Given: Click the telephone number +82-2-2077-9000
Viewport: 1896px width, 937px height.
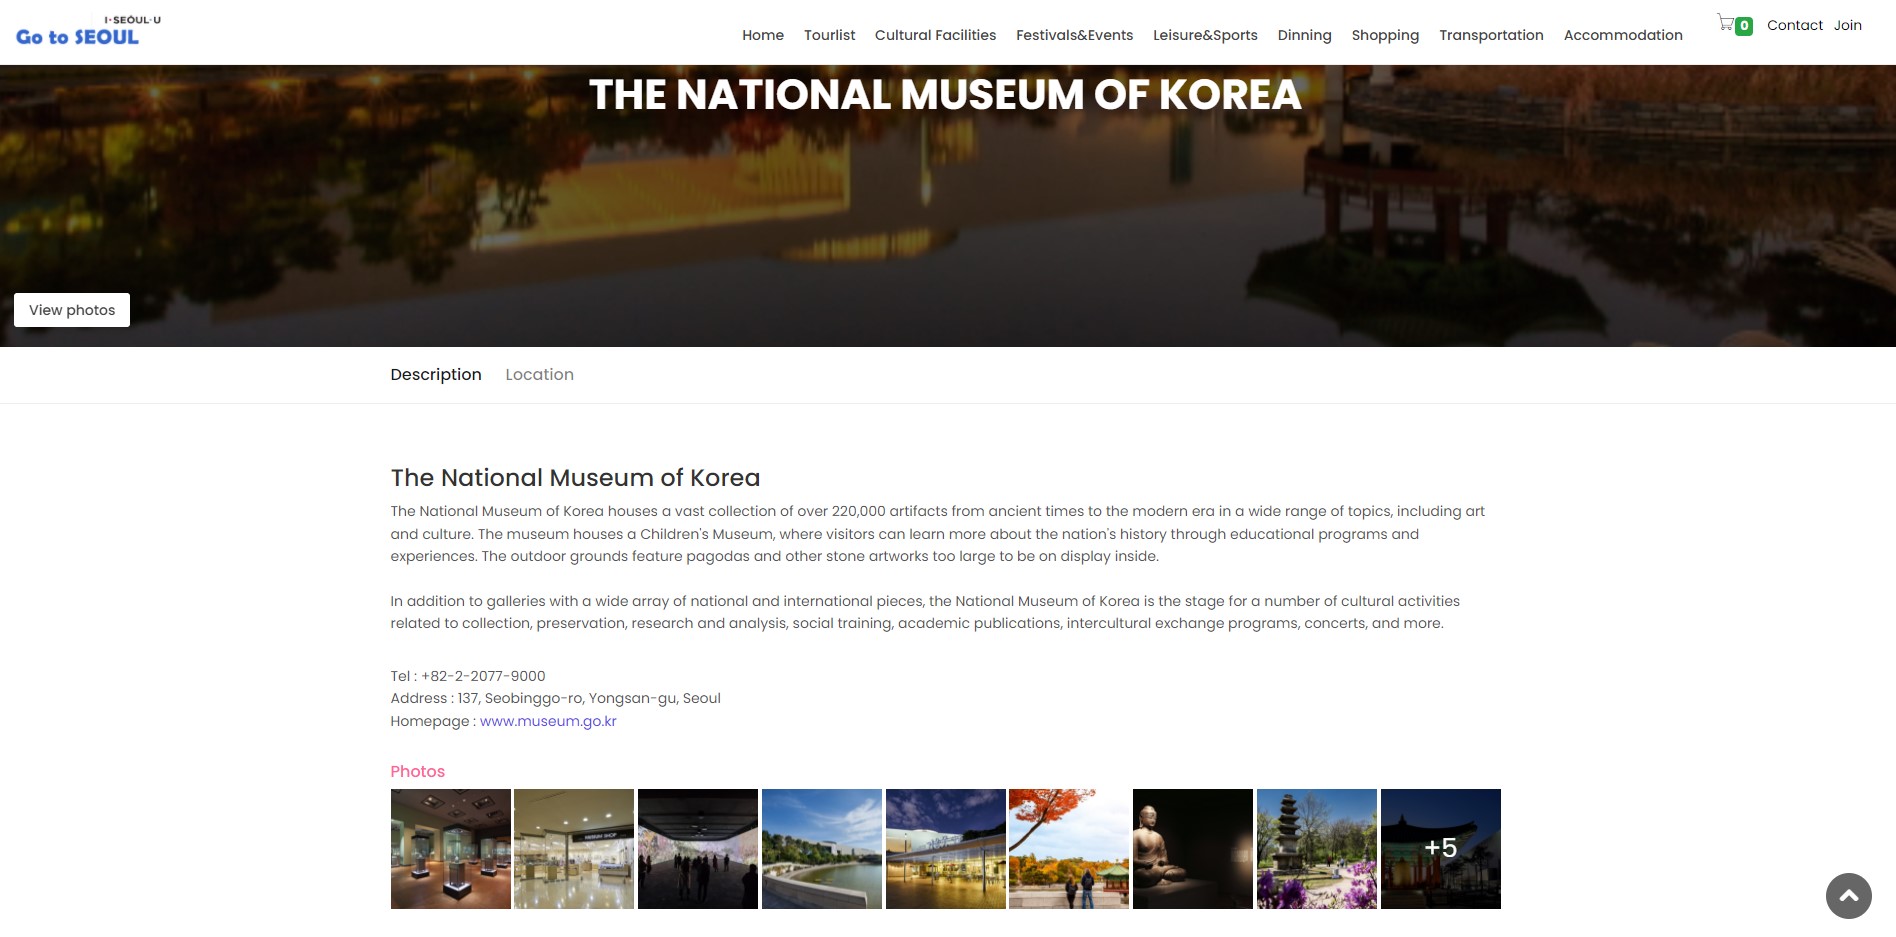Looking at the screenshot, I should (483, 676).
